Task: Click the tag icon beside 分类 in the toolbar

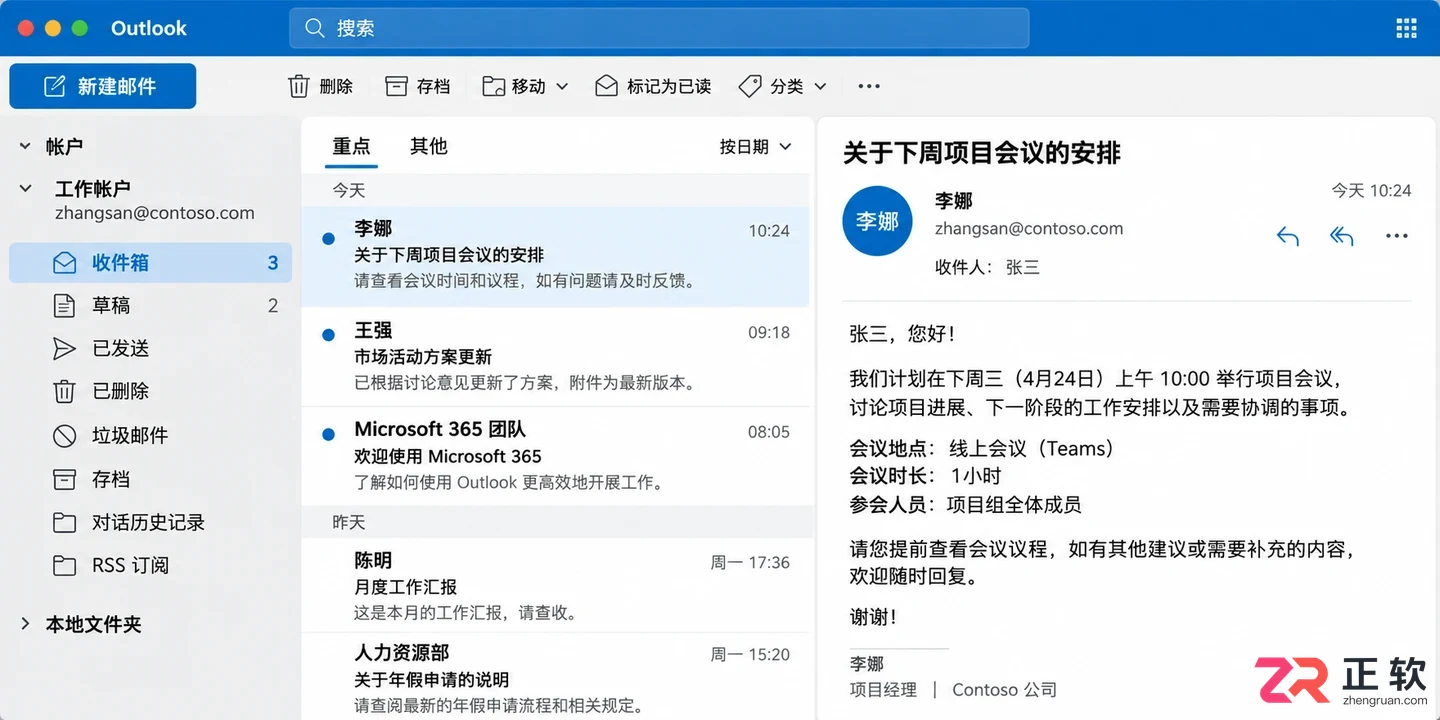Action: click(750, 87)
